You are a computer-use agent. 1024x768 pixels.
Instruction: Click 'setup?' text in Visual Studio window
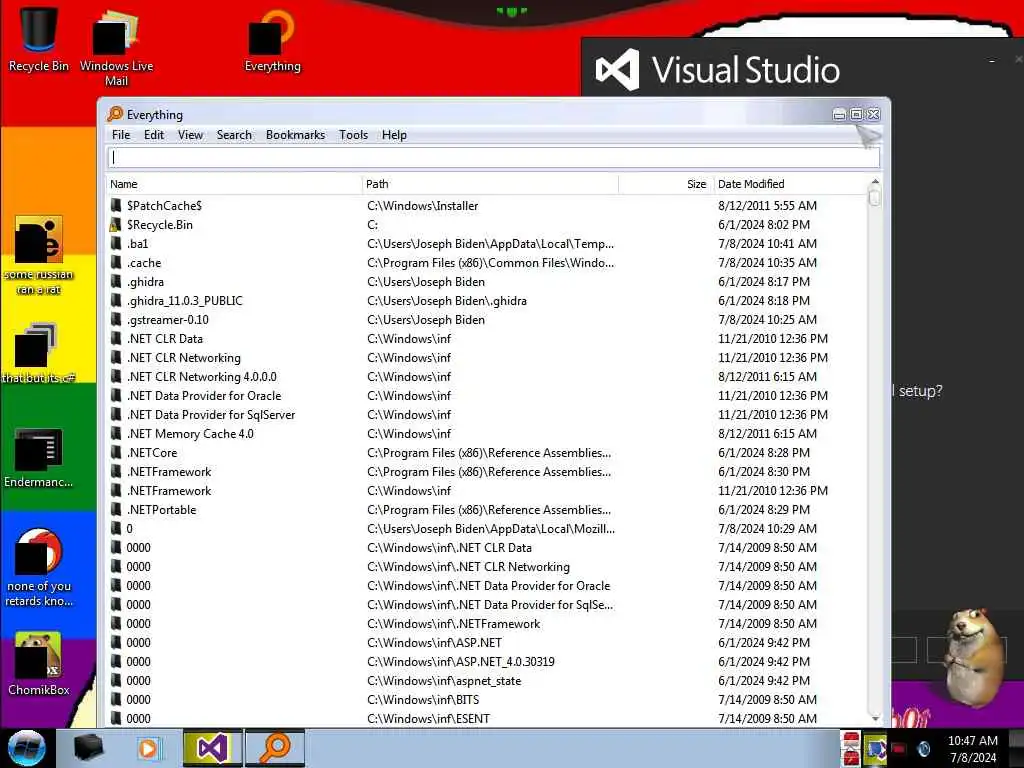tap(920, 391)
